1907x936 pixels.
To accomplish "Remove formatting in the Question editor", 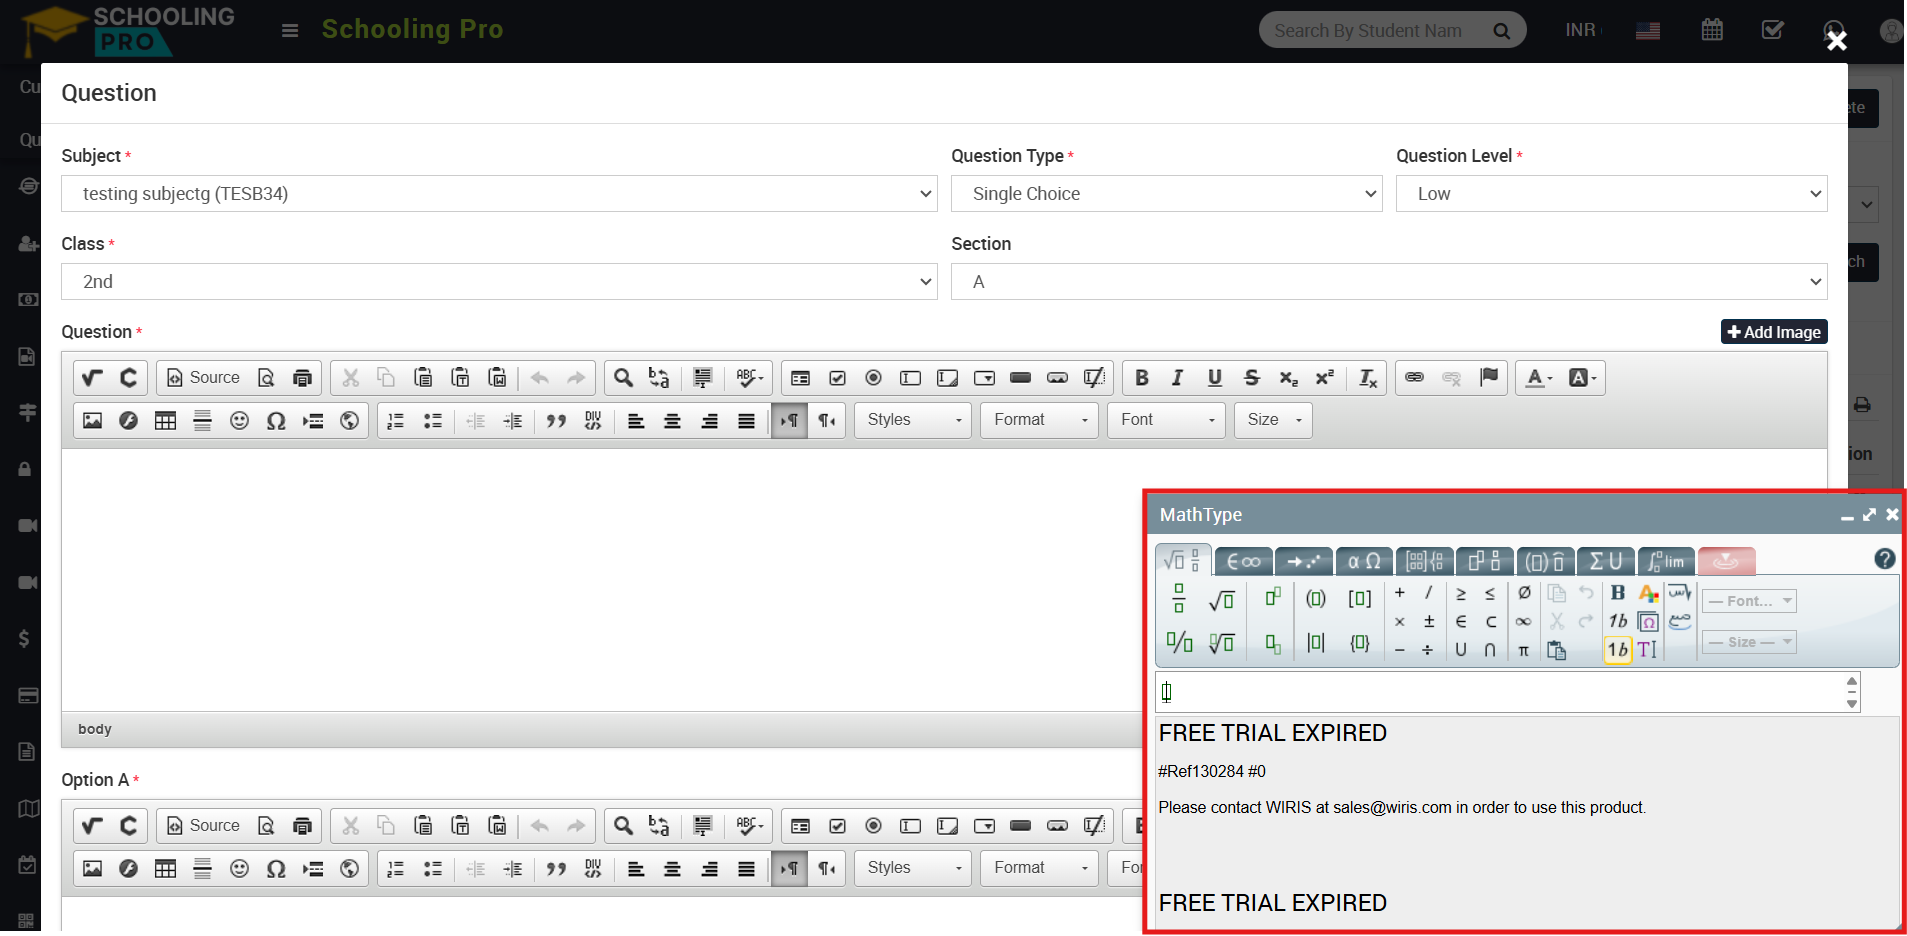I will [1368, 378].
